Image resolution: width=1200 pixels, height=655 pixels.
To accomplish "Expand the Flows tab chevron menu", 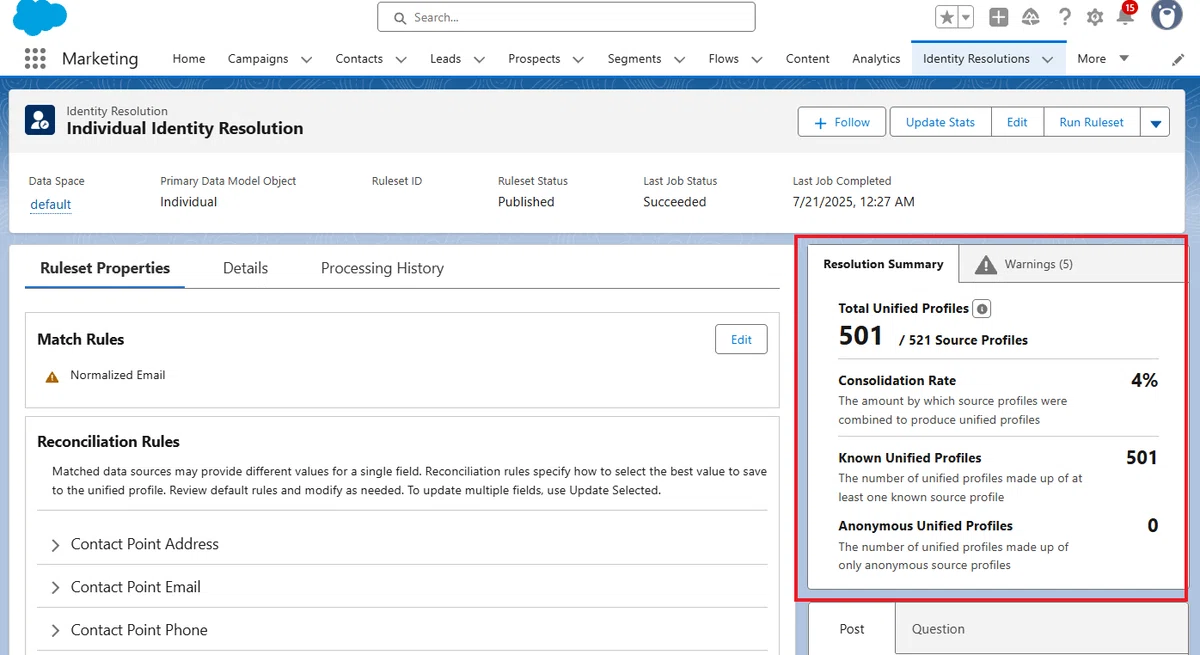I will coord(757,59).
